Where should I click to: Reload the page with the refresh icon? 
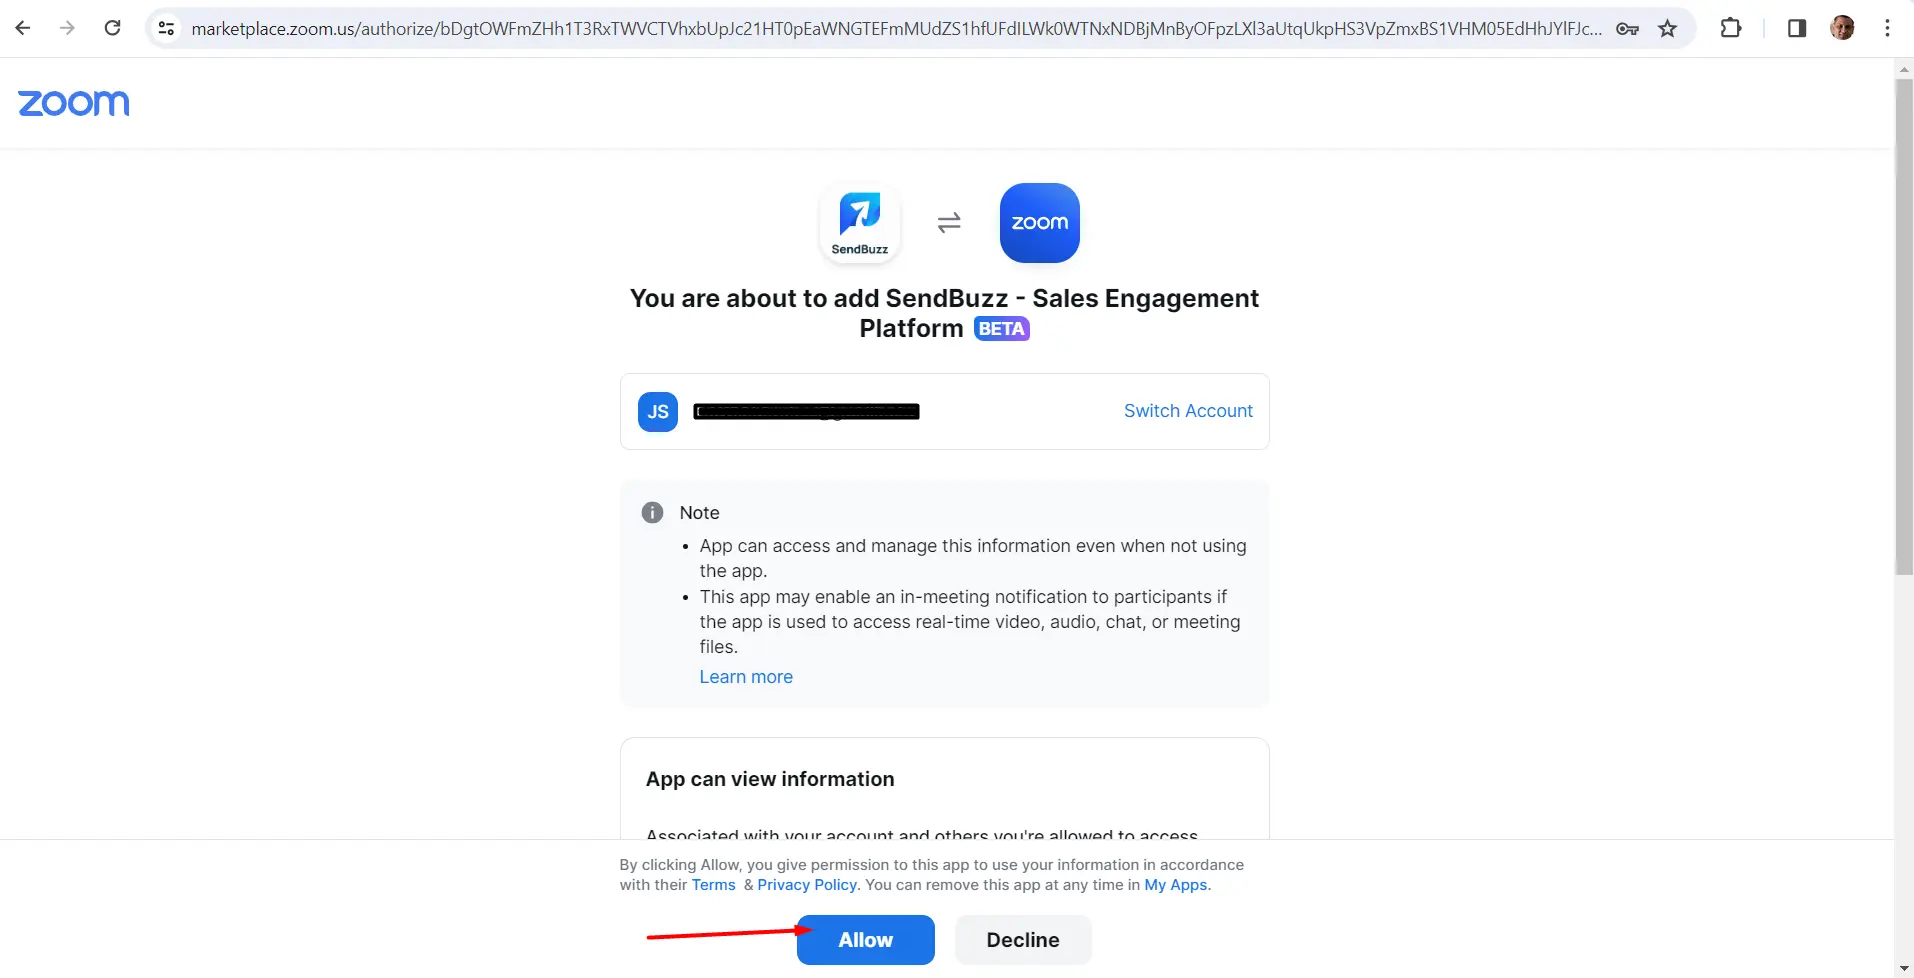[113, 28]
